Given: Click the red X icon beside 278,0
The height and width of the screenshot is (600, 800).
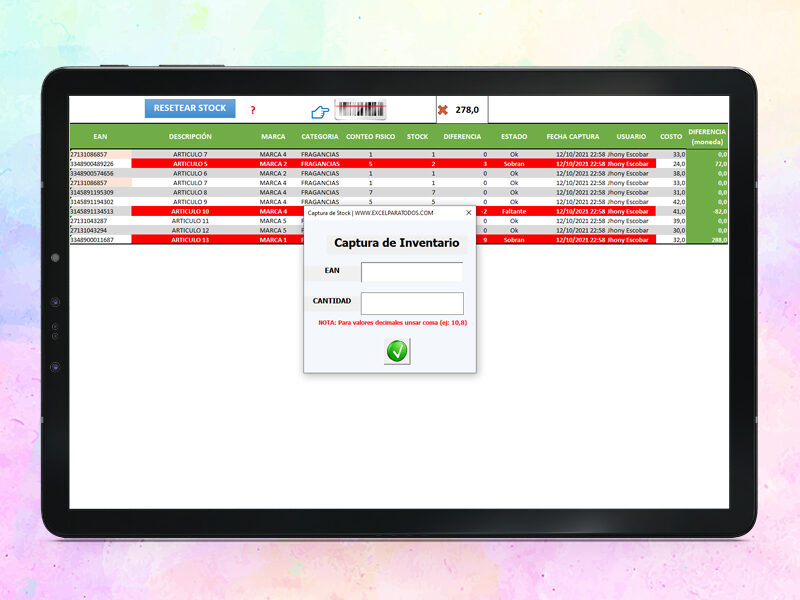Looking at the screenshot, I should coord(443,110).
